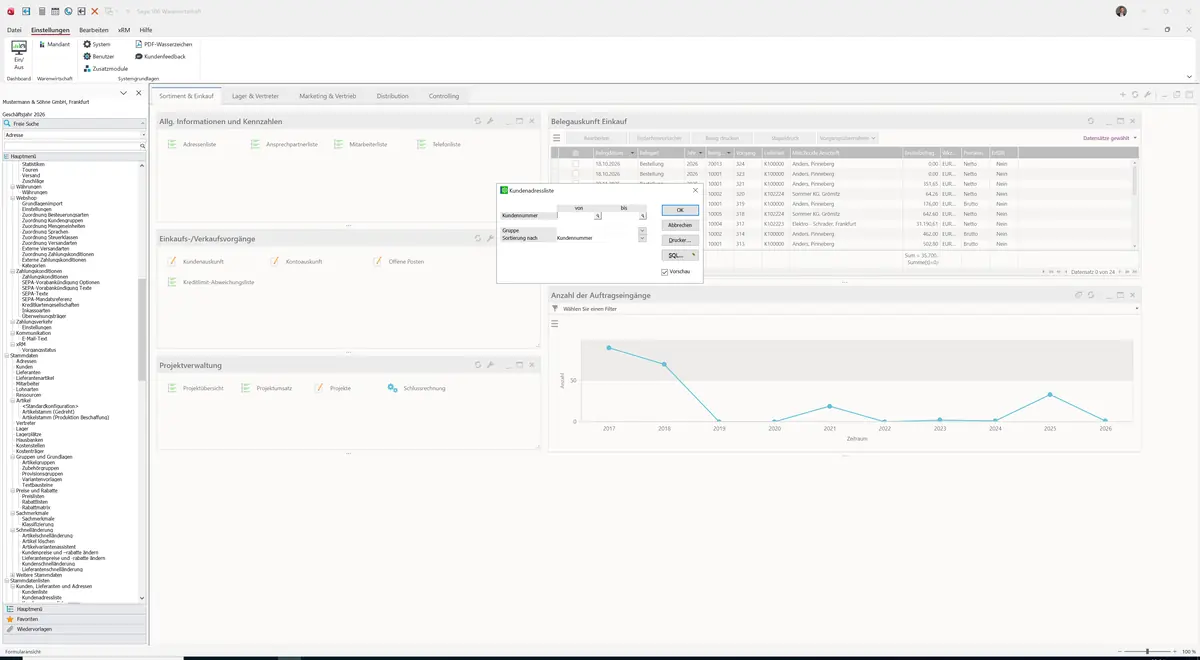Select Kundenadressliste in the navigation tree
The image size is (1200, 660).
pyautogui.click(x=41, y=598)
